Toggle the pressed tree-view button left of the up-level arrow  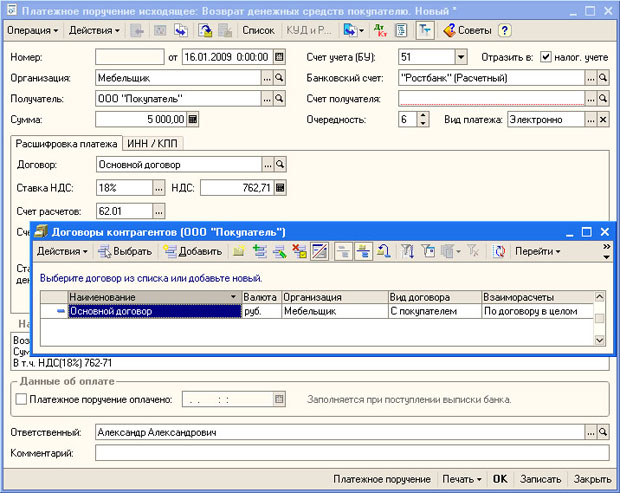click(x=363, y=251)
